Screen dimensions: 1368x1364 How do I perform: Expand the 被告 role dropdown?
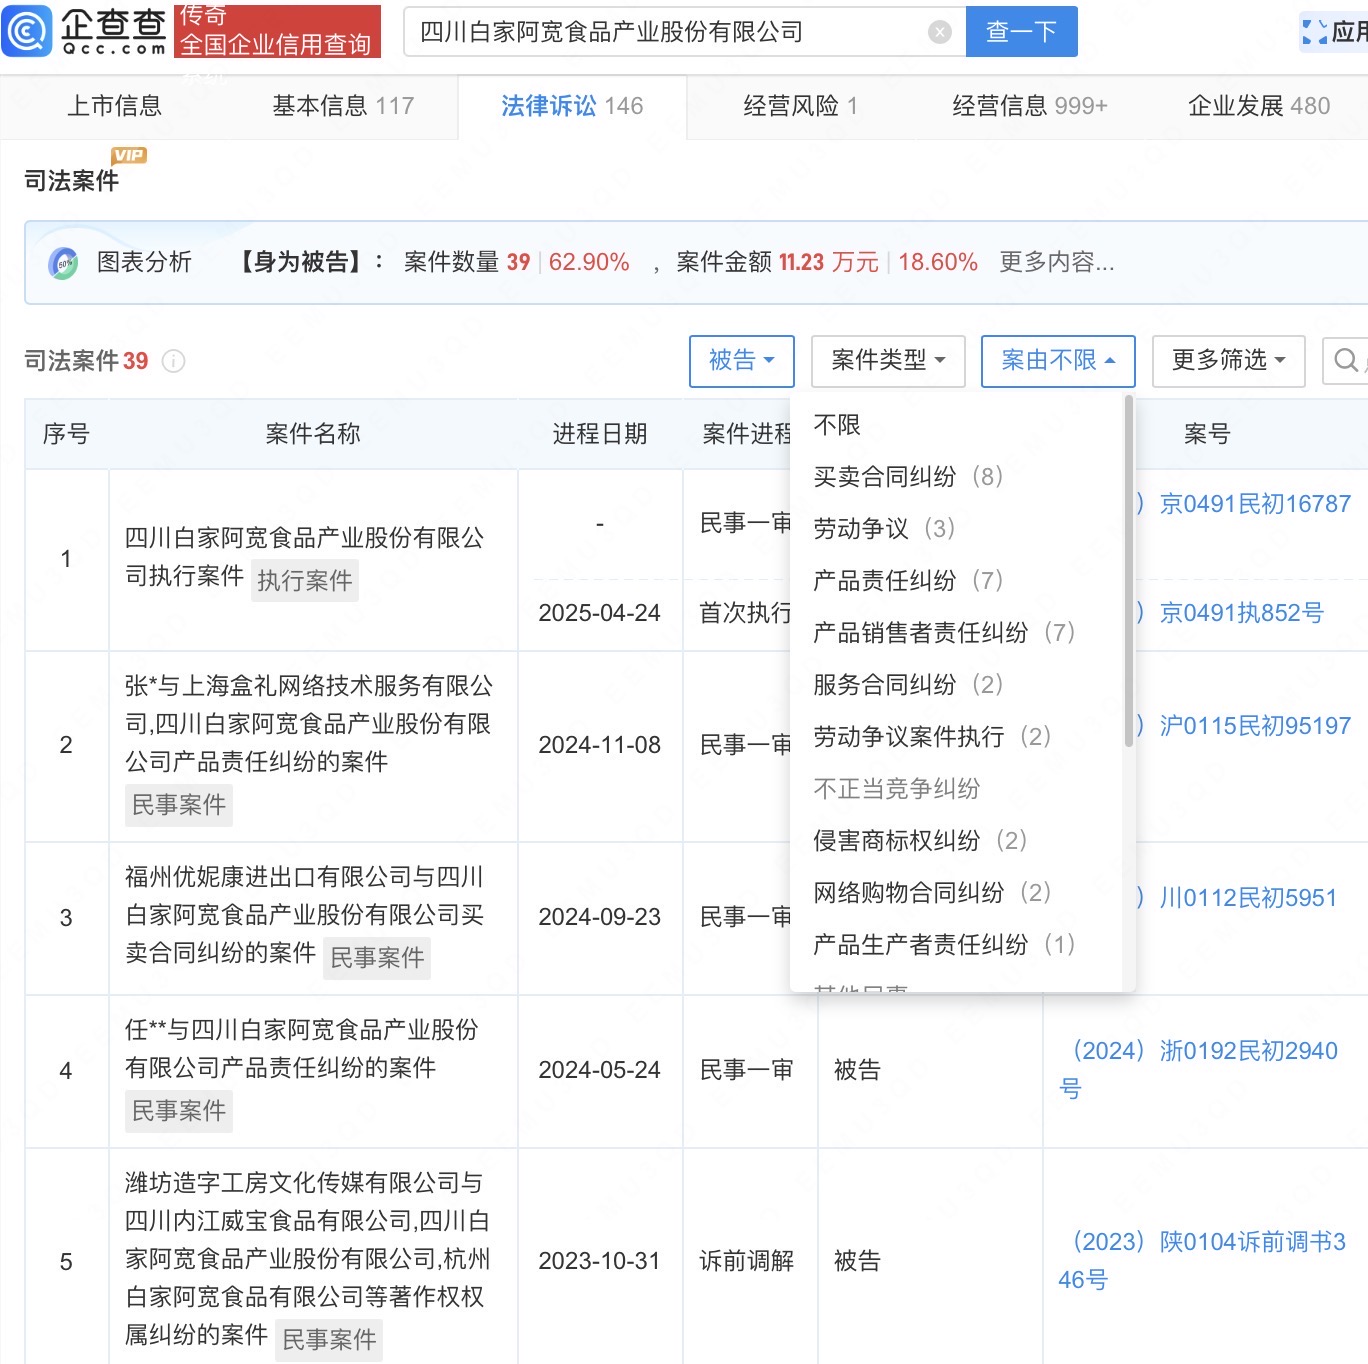[x=741, y=360]
